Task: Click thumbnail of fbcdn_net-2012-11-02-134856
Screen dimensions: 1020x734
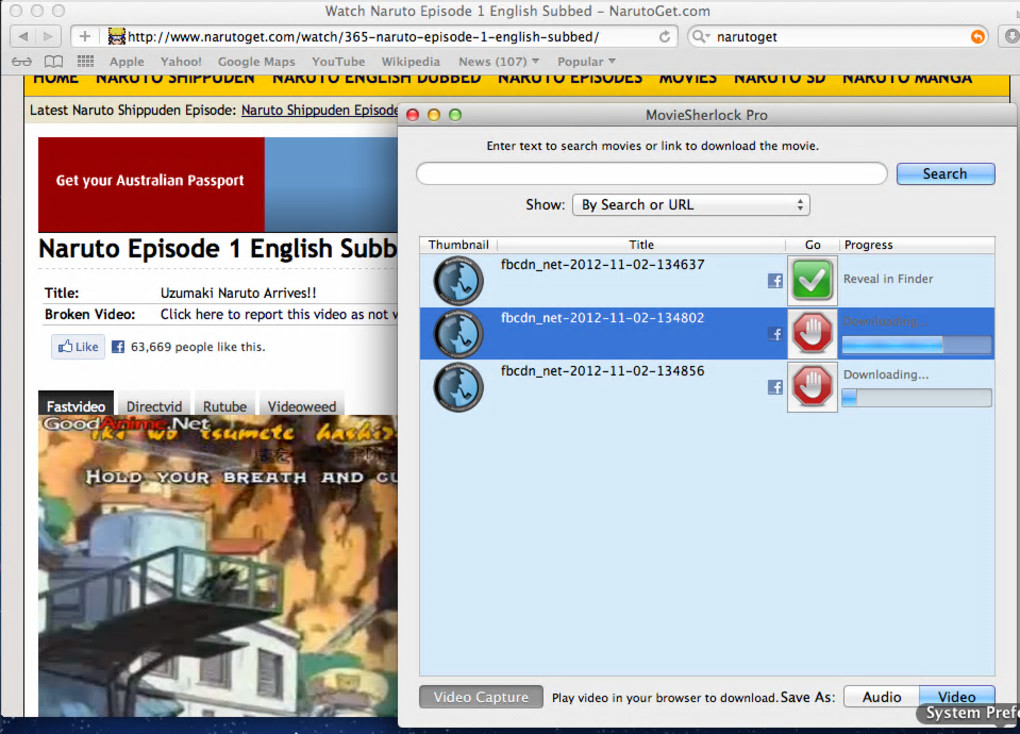Action: [x=458, y=387]
